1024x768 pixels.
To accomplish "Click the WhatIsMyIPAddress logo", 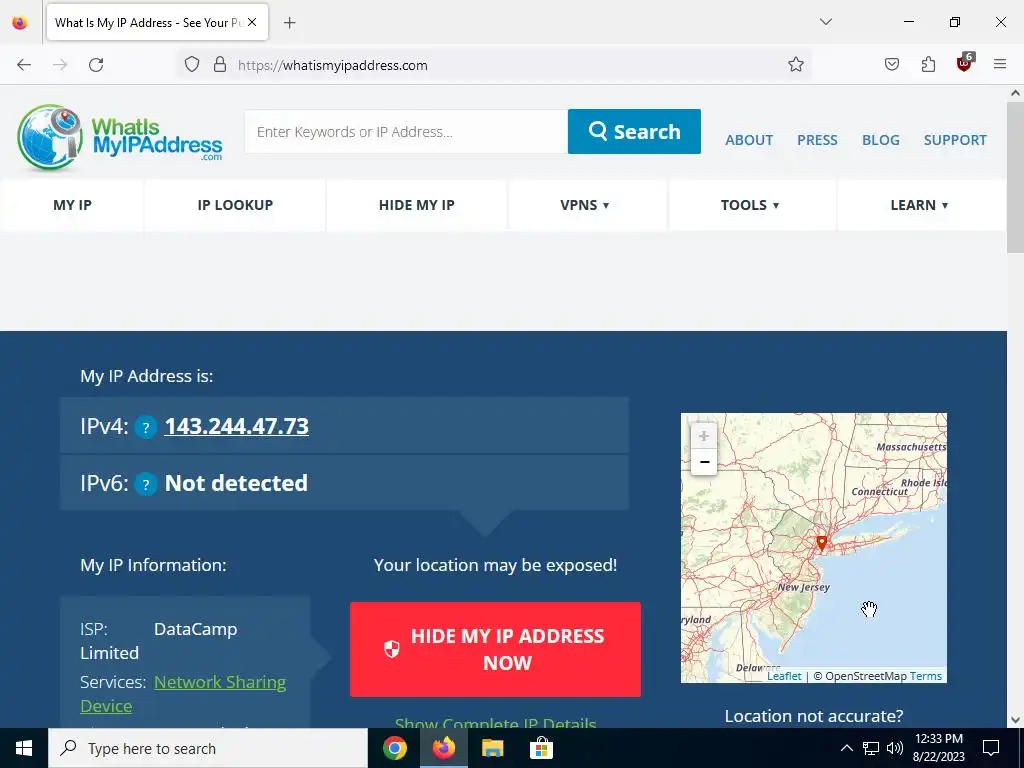I will (x=120, y=137).
